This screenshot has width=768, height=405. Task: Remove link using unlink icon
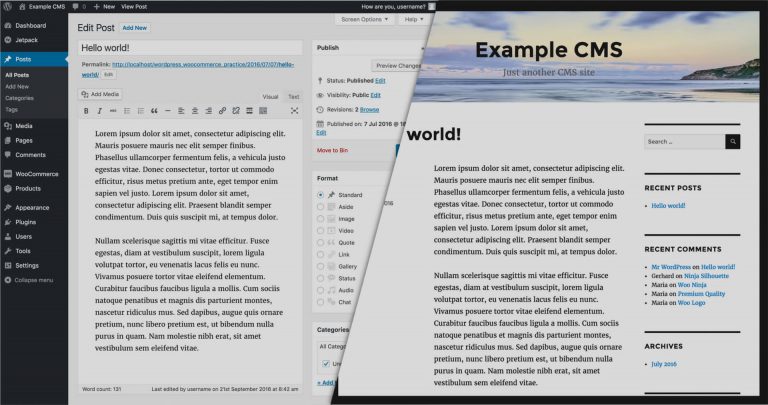click(236, 111)
